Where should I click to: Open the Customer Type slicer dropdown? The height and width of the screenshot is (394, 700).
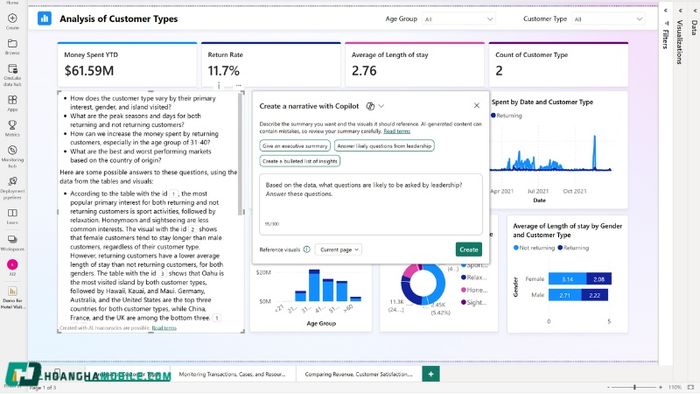[608, 19]
